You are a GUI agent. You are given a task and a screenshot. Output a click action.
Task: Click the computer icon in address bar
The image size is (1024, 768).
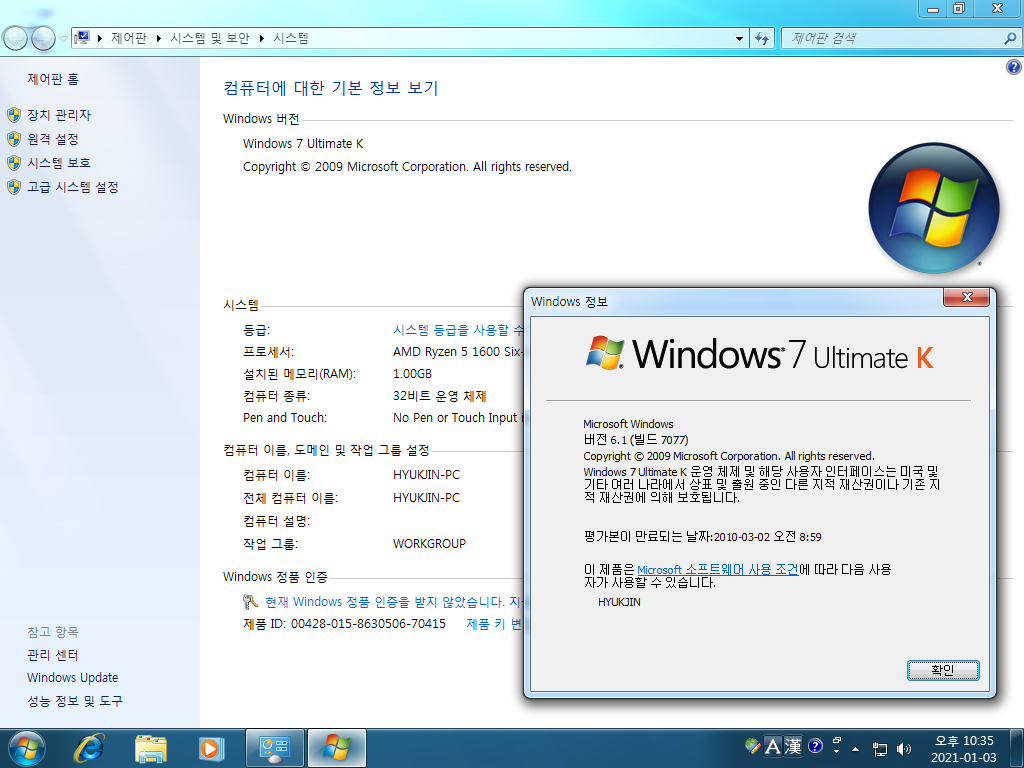[x=82, y=38]
